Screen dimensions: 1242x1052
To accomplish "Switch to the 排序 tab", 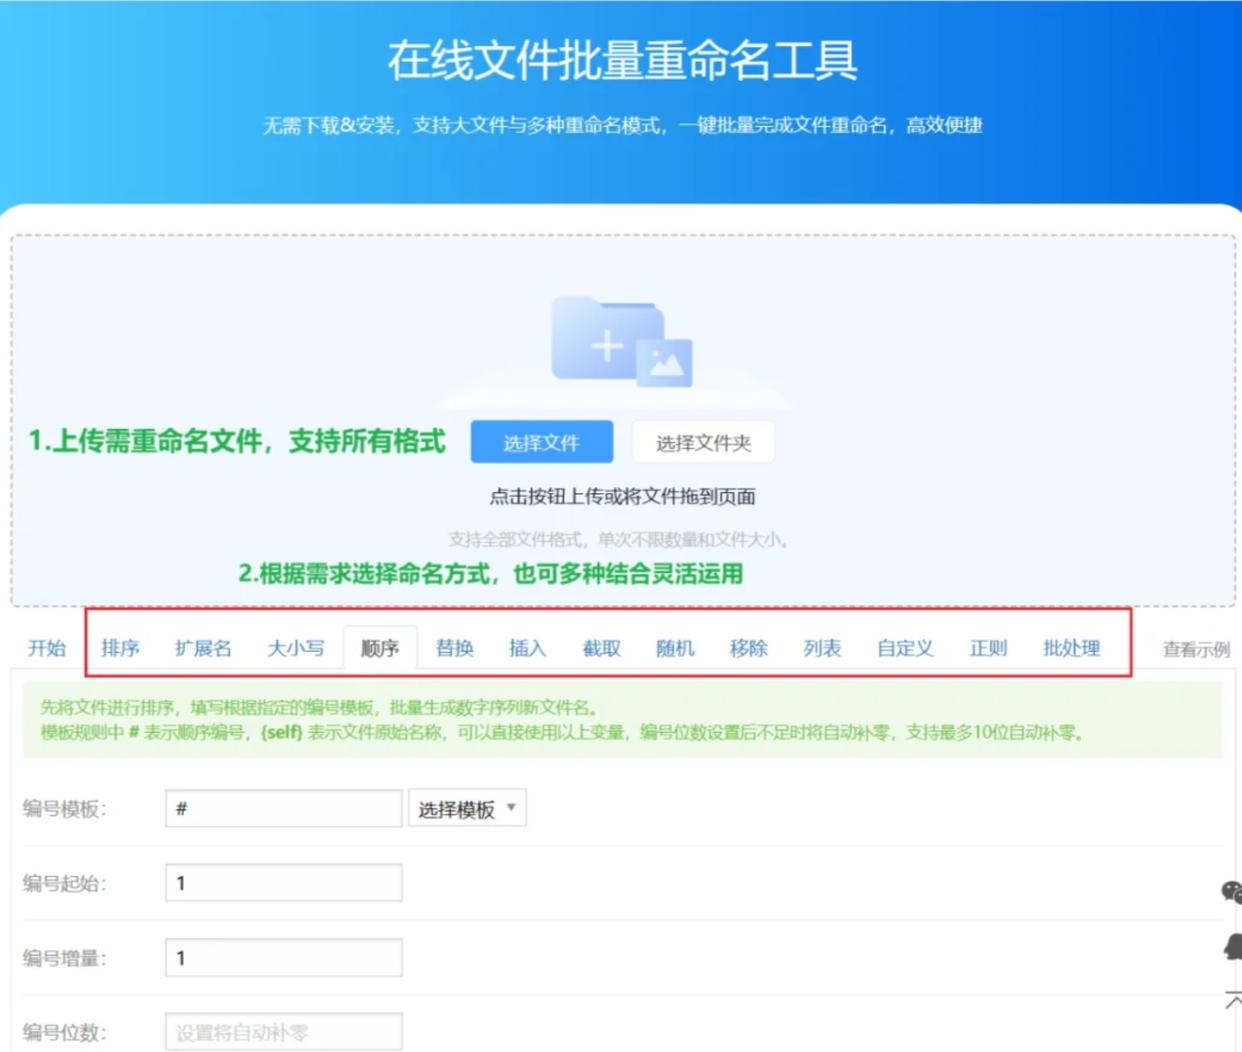I will click(x=120, y=648).
